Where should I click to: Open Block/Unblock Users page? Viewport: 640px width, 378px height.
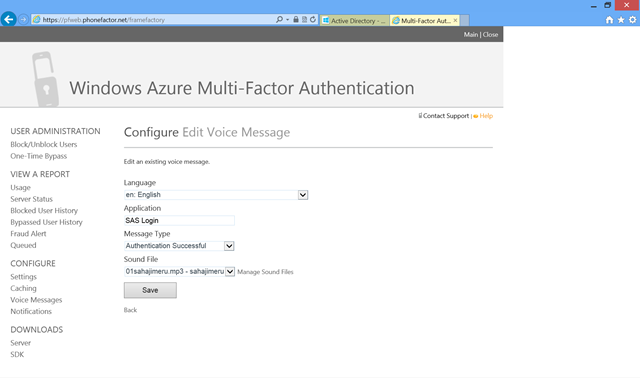pos(44,145)
